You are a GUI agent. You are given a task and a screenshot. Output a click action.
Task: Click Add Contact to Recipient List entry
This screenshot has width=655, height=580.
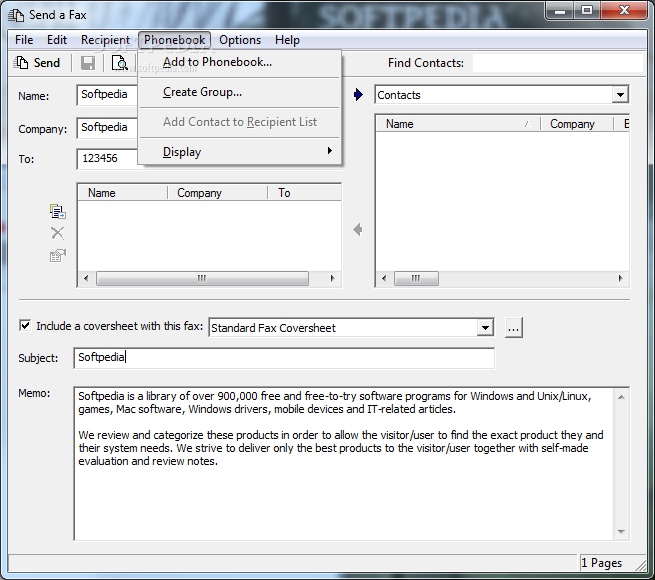[x=240, y=122]
